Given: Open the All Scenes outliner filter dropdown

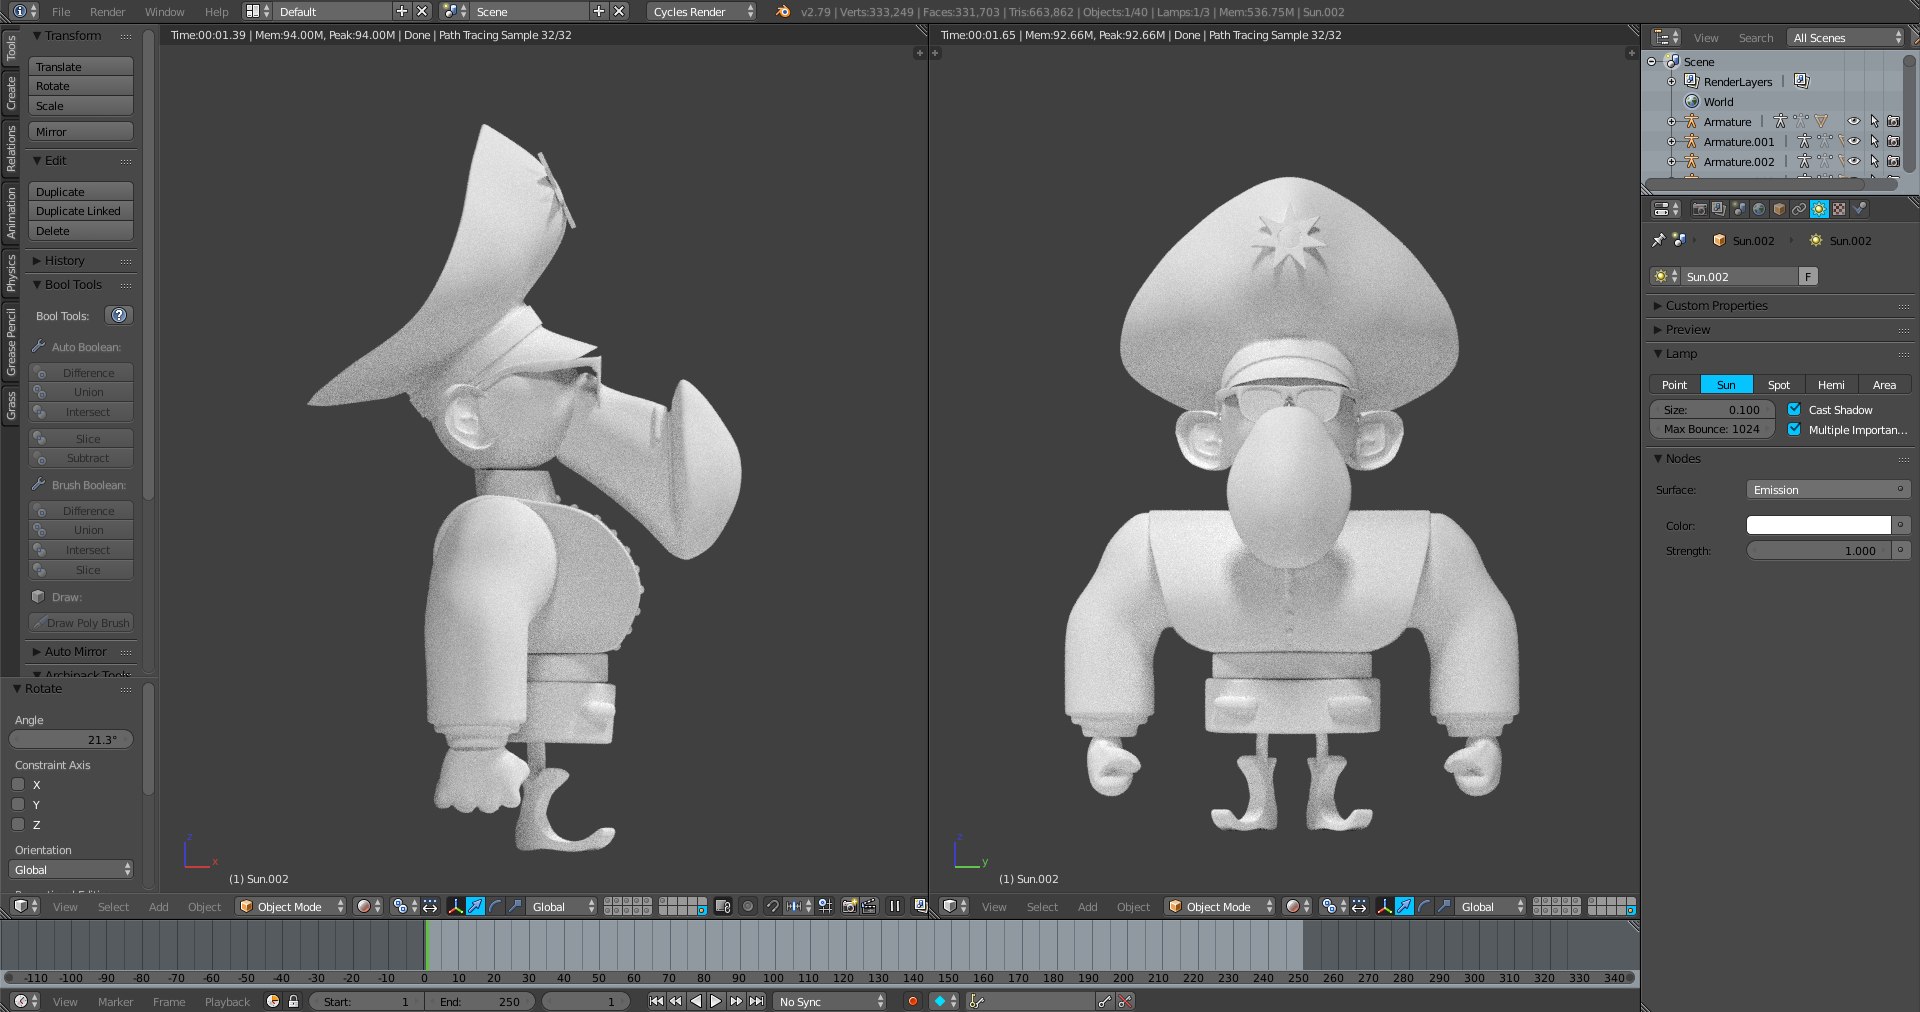Looking at the screenshot, I should click(1846, 37).
